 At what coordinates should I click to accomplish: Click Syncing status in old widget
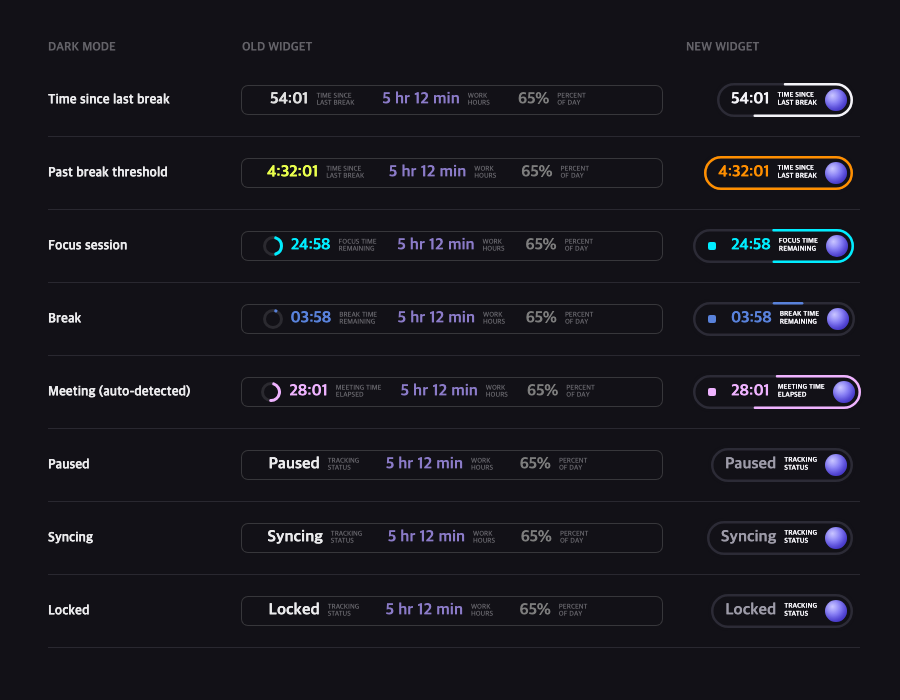click(295, 536)
